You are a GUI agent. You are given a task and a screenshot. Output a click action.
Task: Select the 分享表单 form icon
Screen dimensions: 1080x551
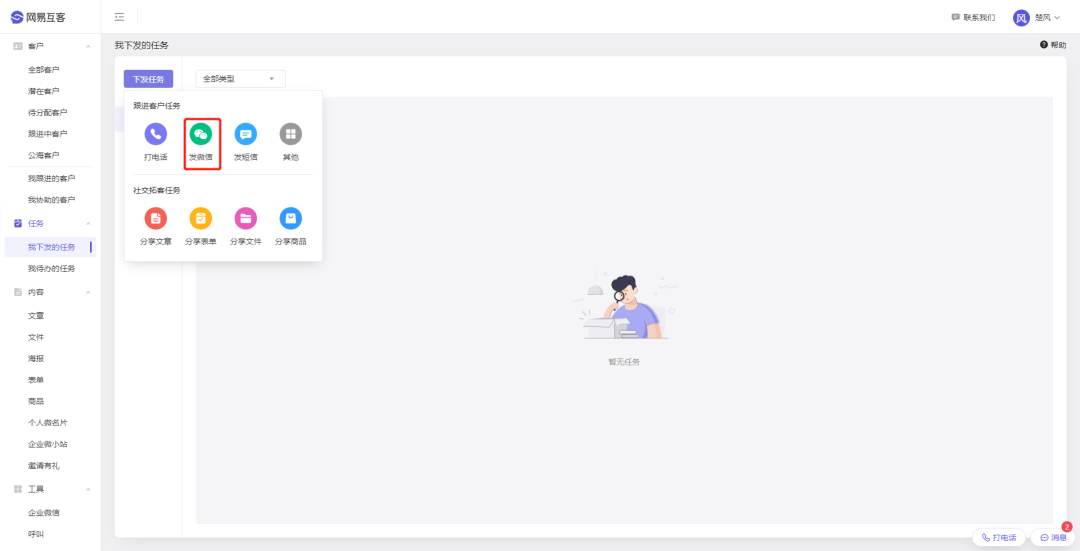(x=200, y=218)
